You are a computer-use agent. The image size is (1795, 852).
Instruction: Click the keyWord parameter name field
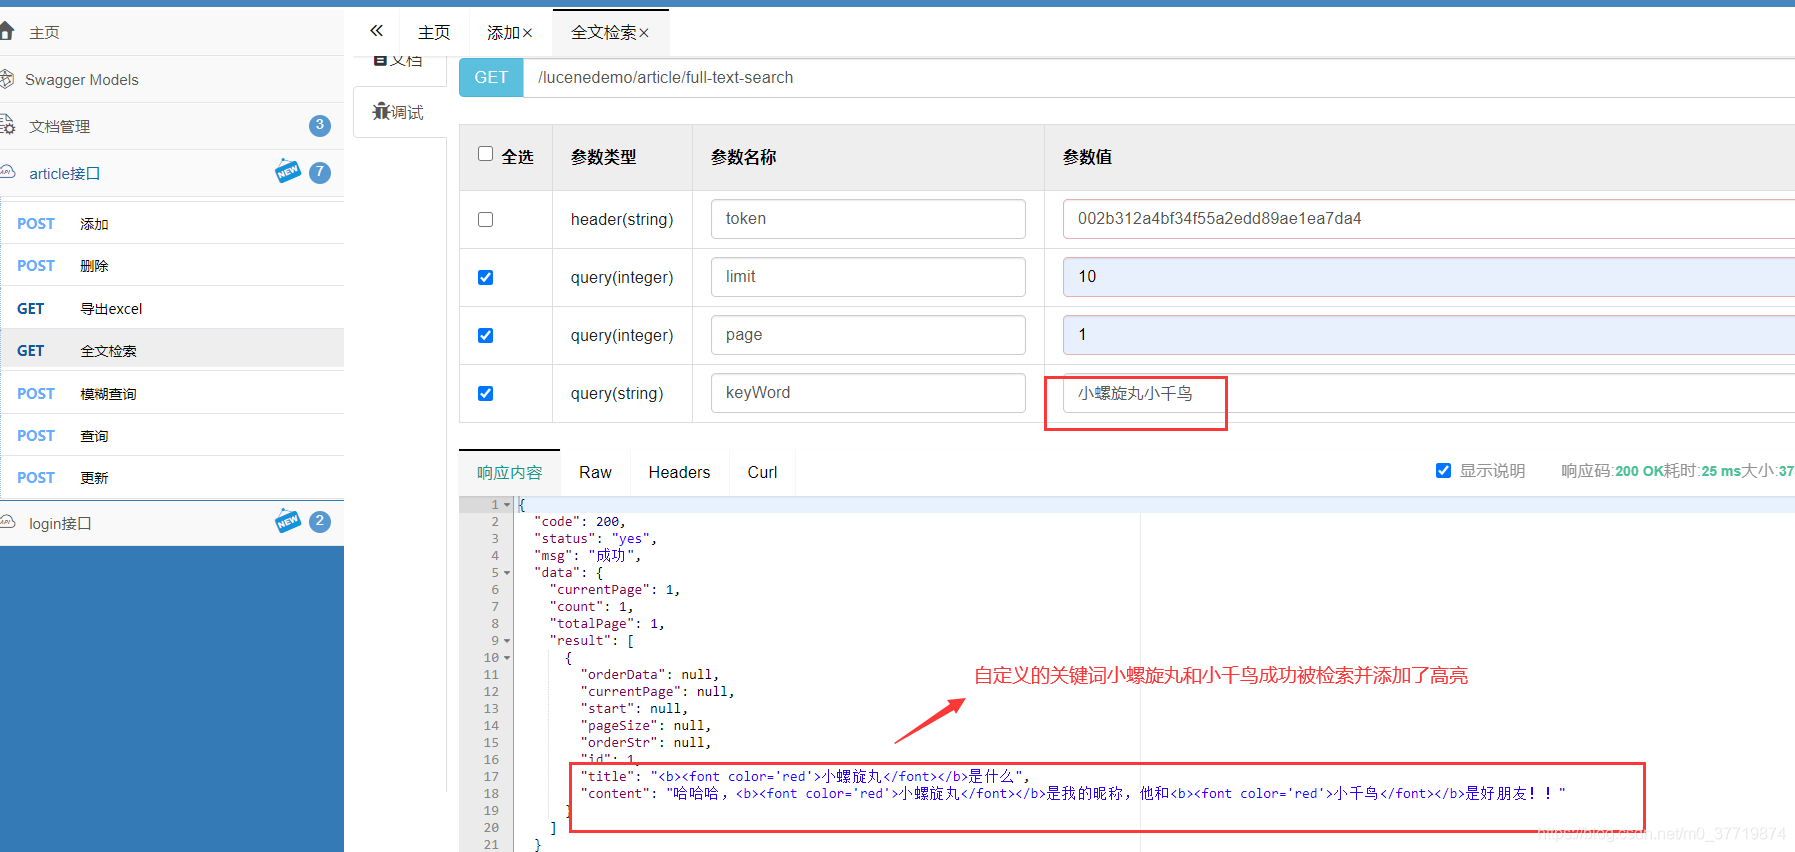click(x=868, y=393)
